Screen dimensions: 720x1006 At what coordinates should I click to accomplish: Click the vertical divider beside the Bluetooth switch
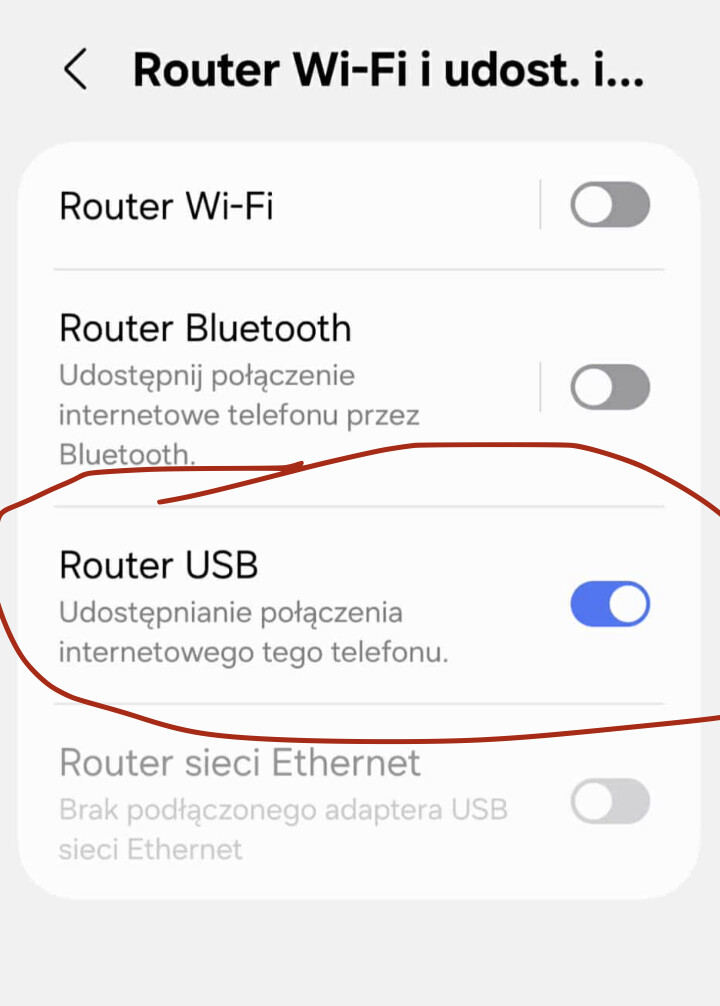(540, 387)
